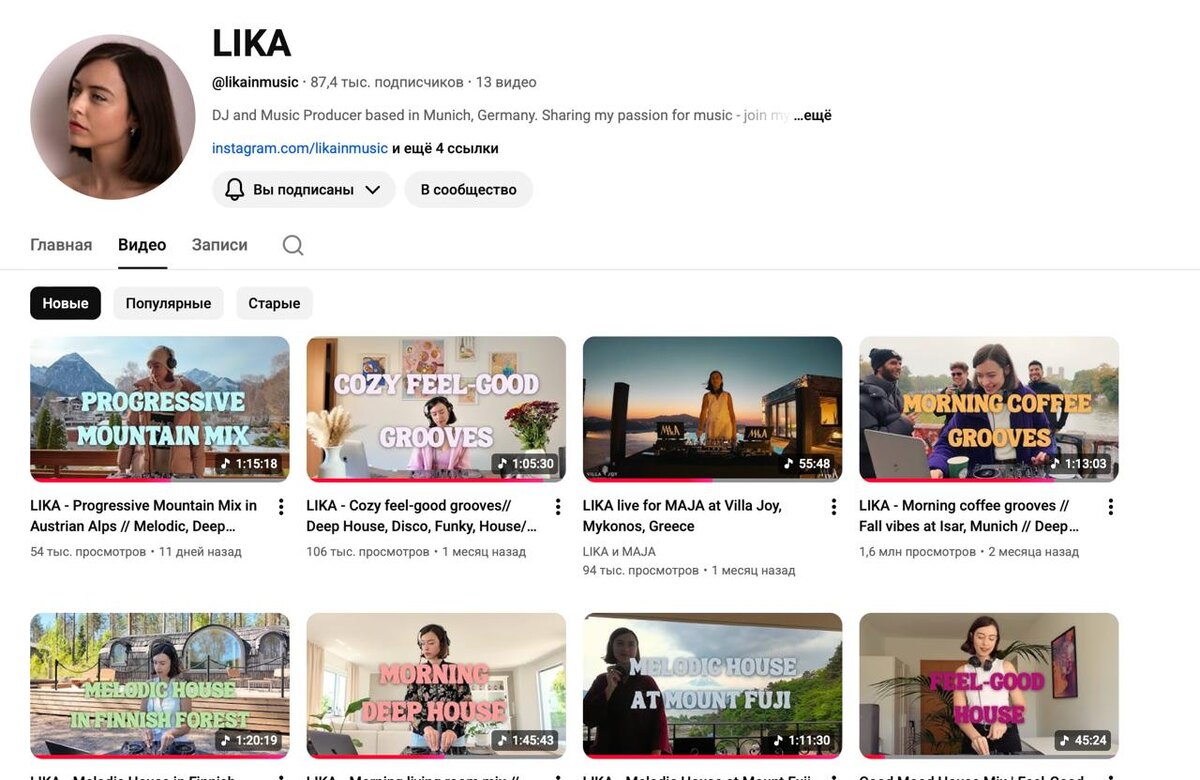Open three-dot menu for Morning coffee grooves video

coord(1110,507)
